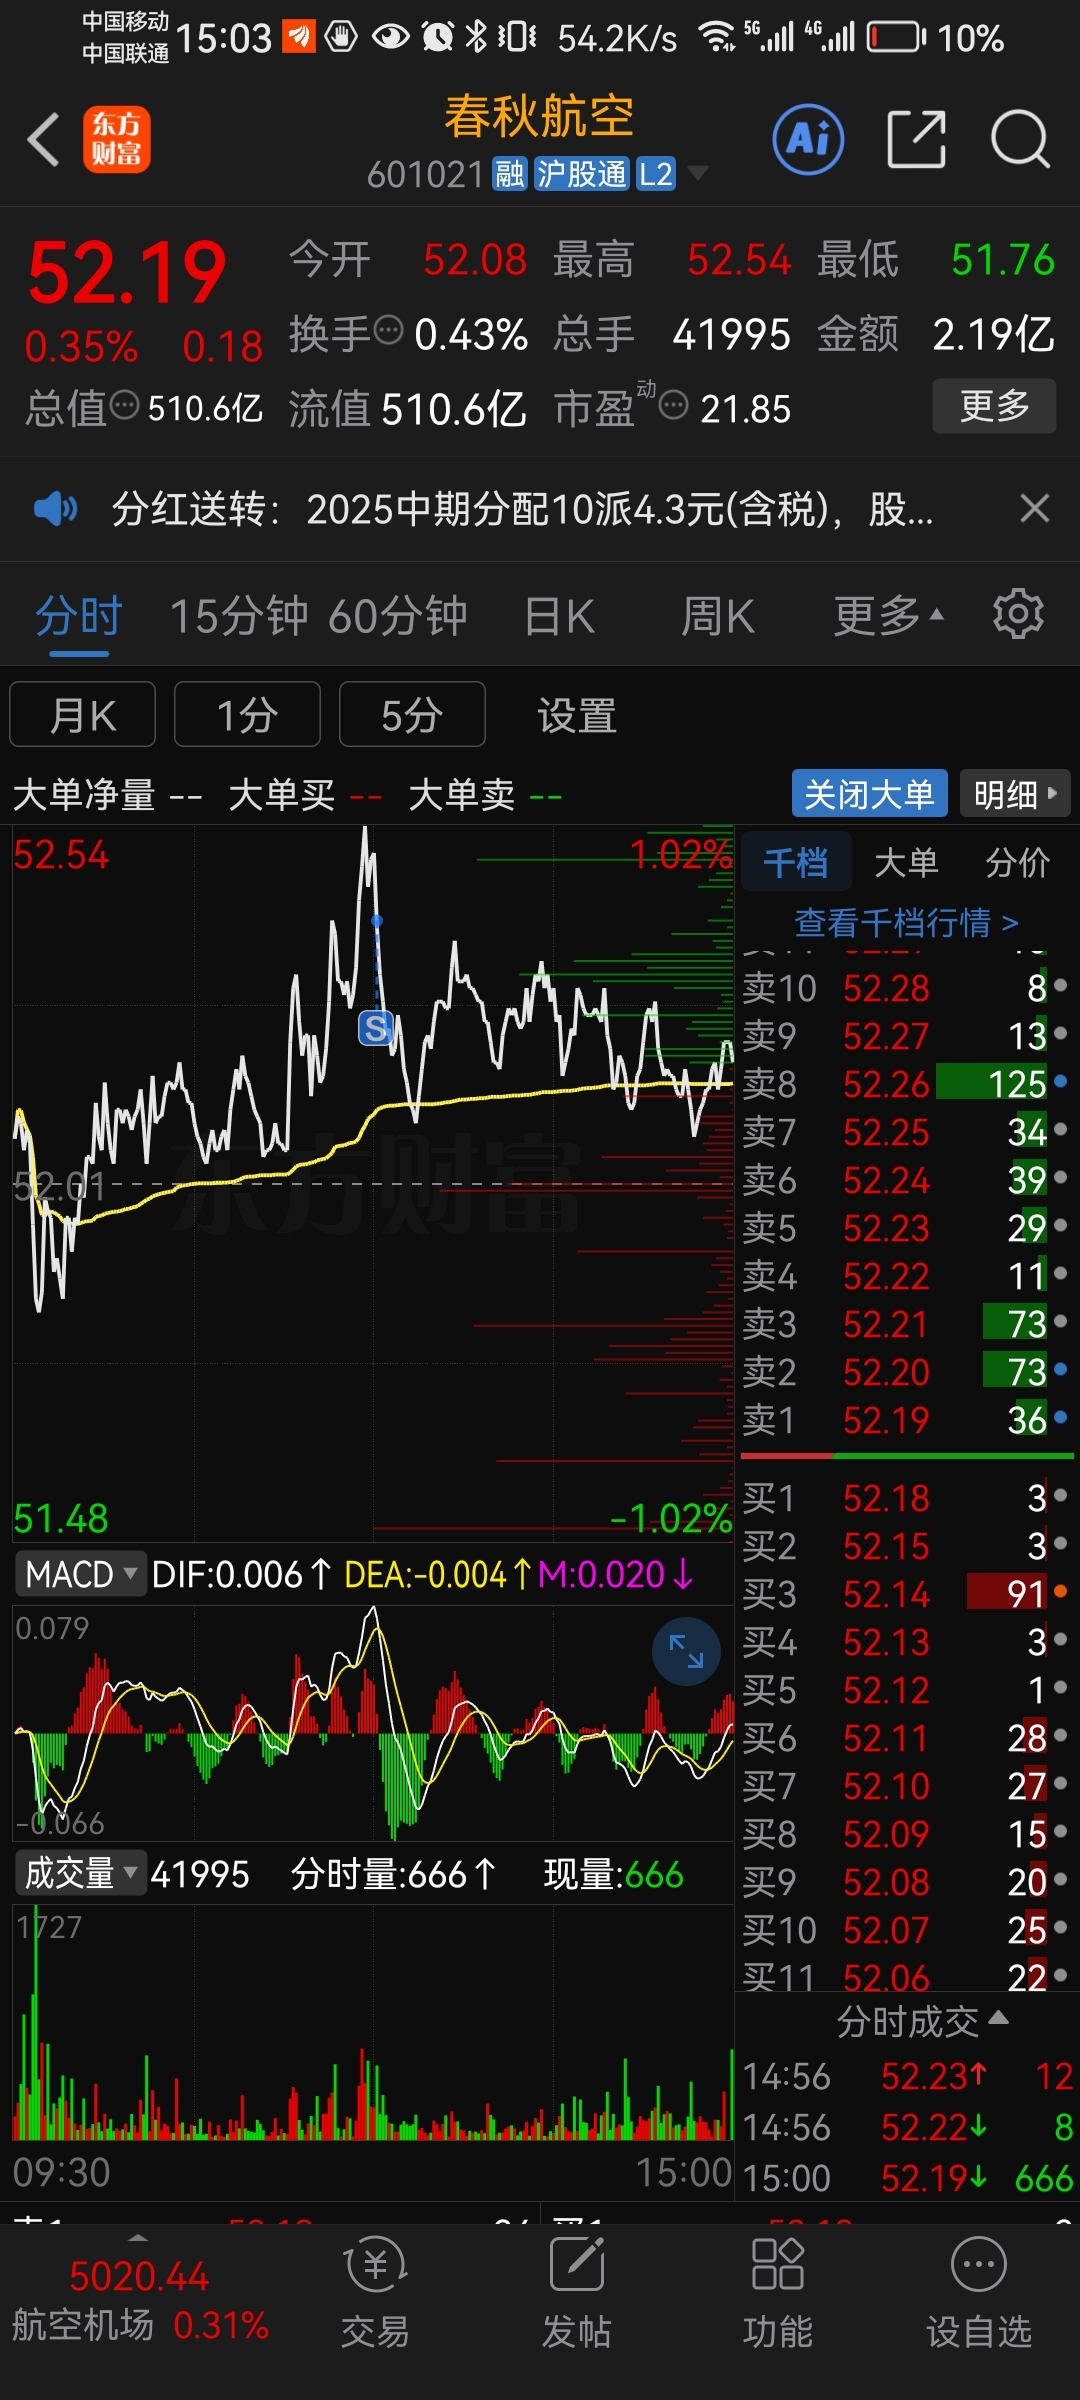Tap orange dot beside 买3 volume 91
This screenshot has width=1080, height=2400.
1060,1591
